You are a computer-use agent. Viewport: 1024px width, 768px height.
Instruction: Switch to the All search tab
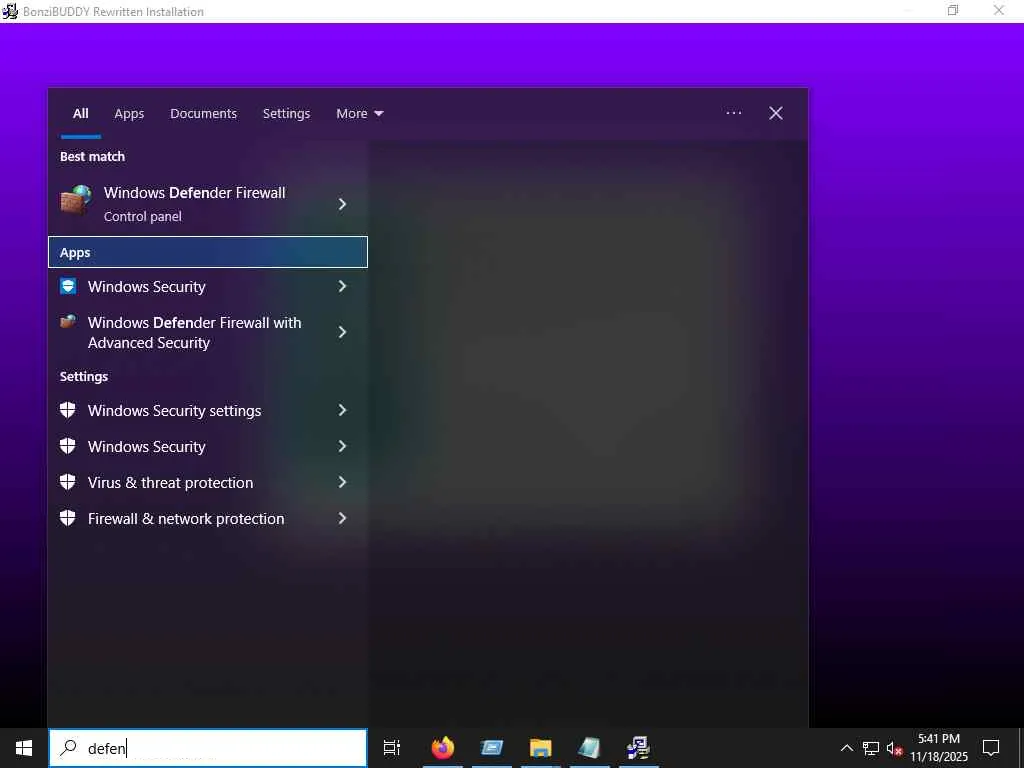click(x=80, y=114)
